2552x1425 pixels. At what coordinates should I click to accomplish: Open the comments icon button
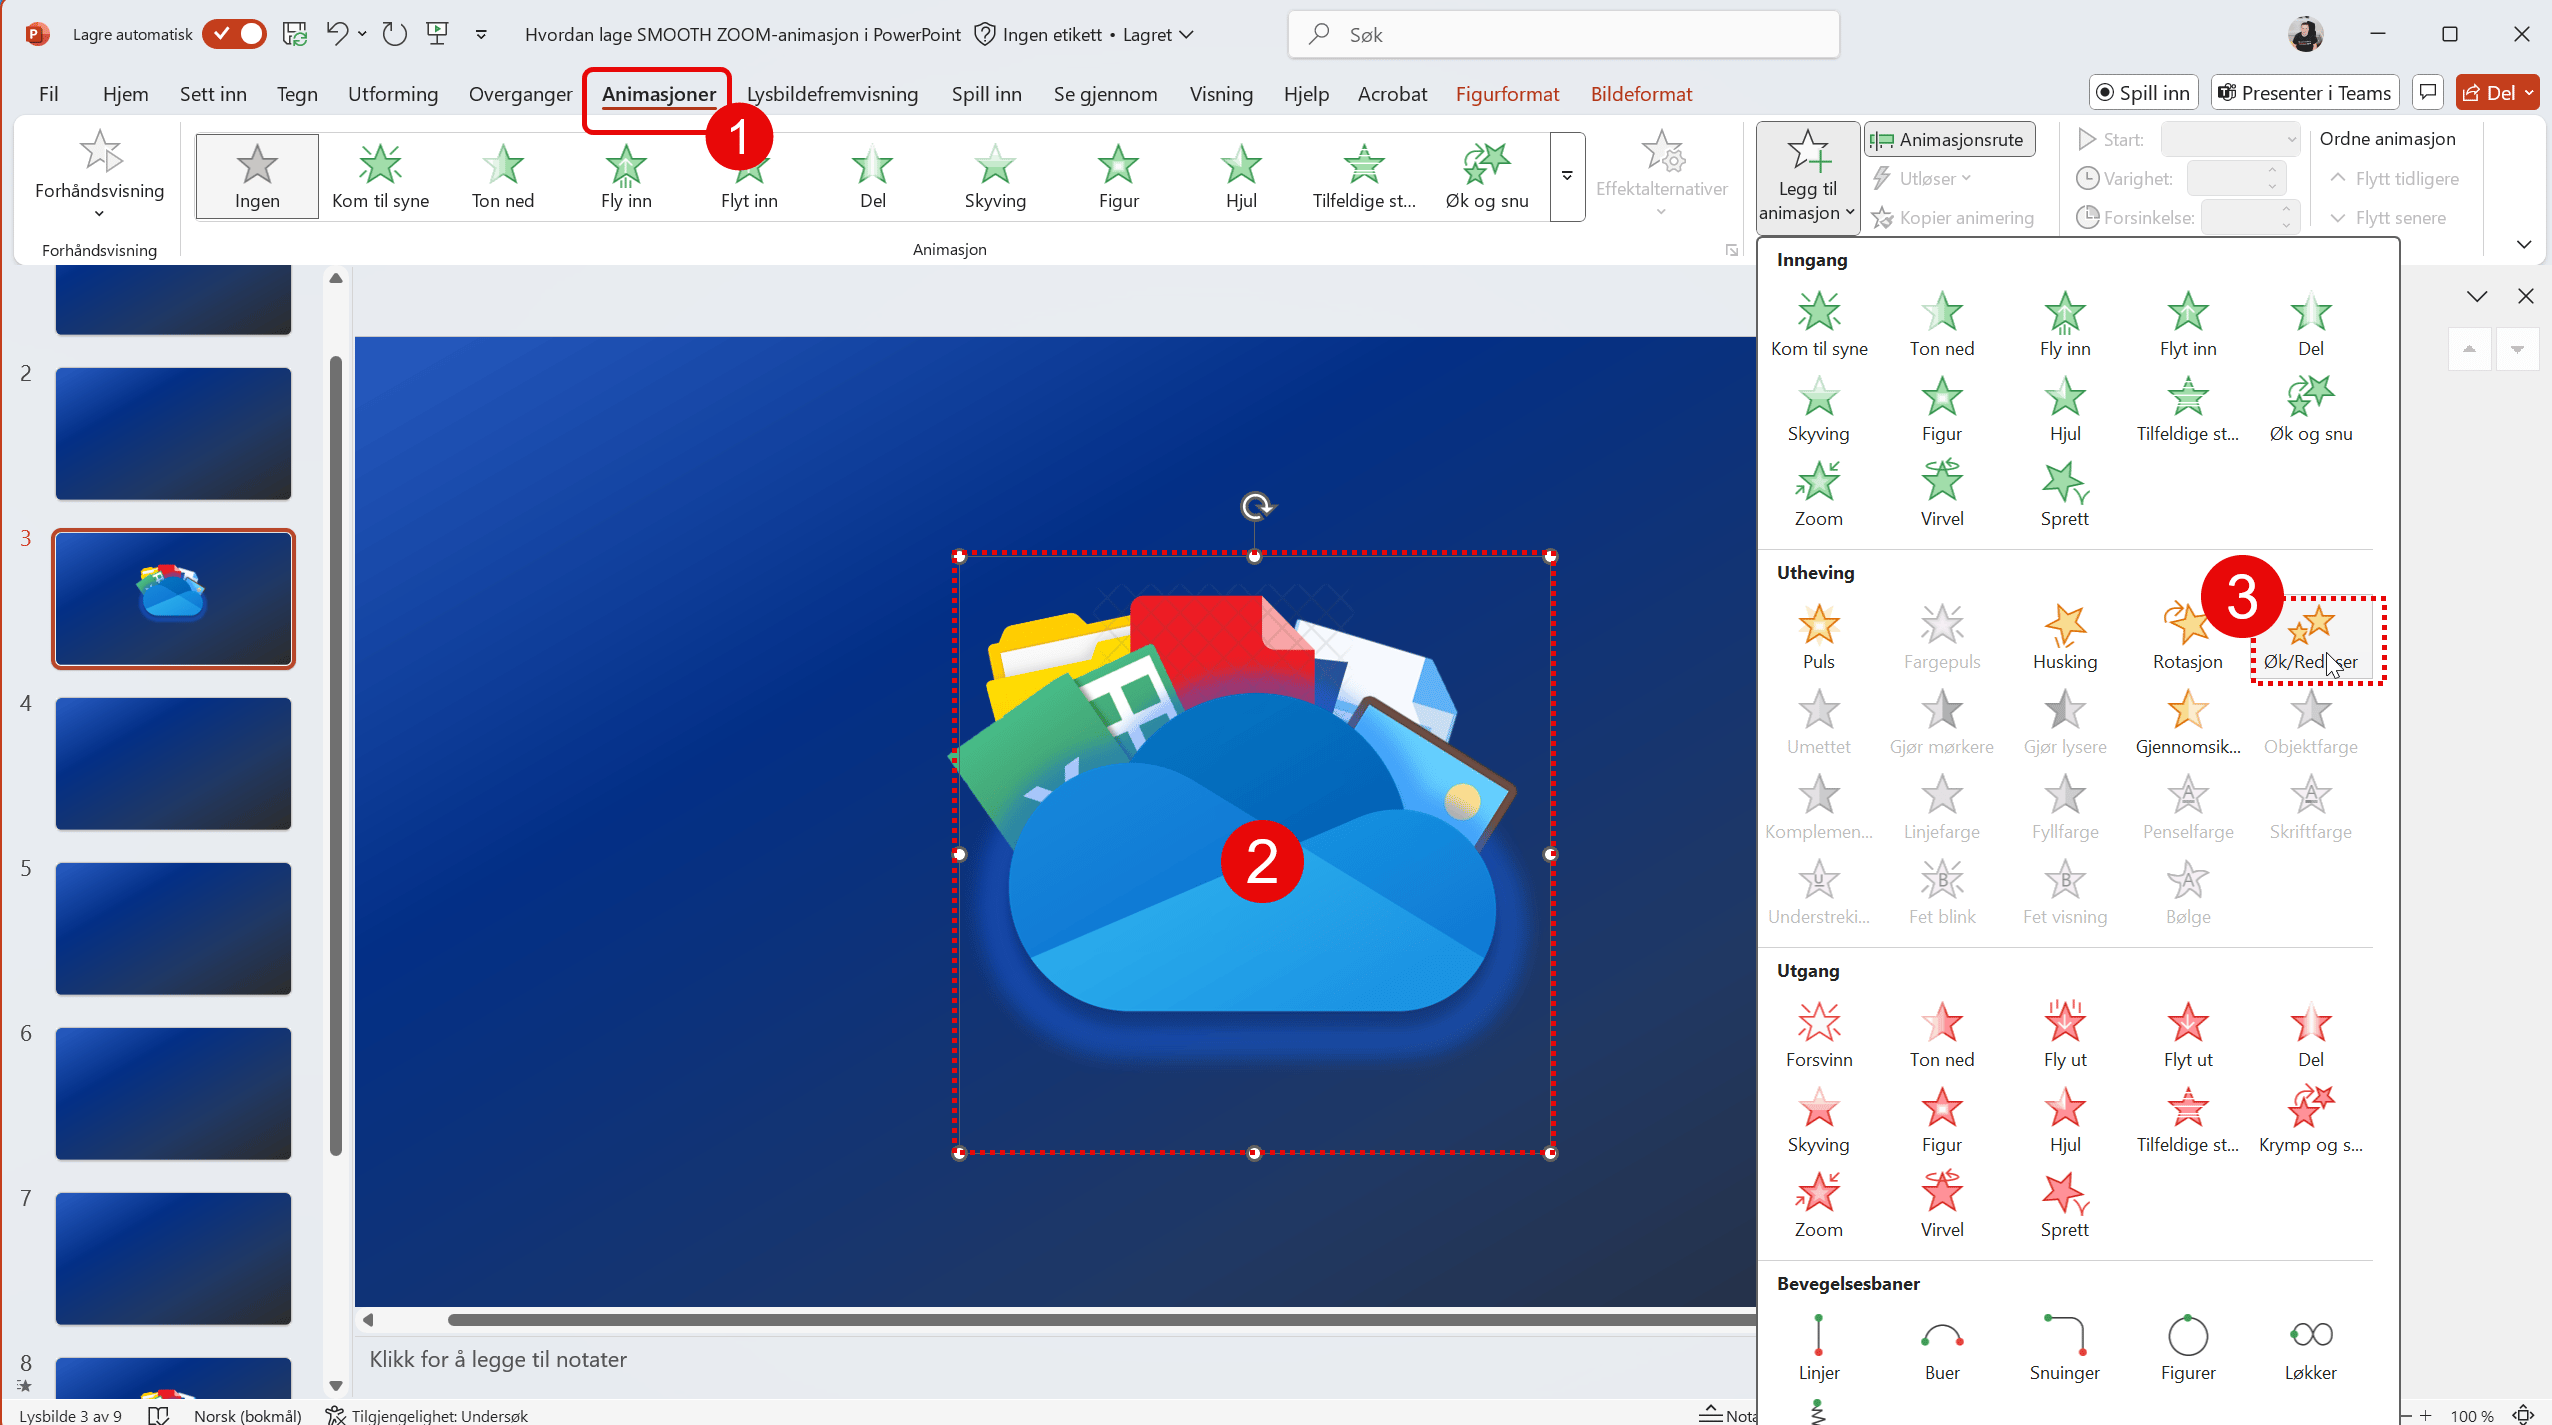click(x=2427, y=93)
